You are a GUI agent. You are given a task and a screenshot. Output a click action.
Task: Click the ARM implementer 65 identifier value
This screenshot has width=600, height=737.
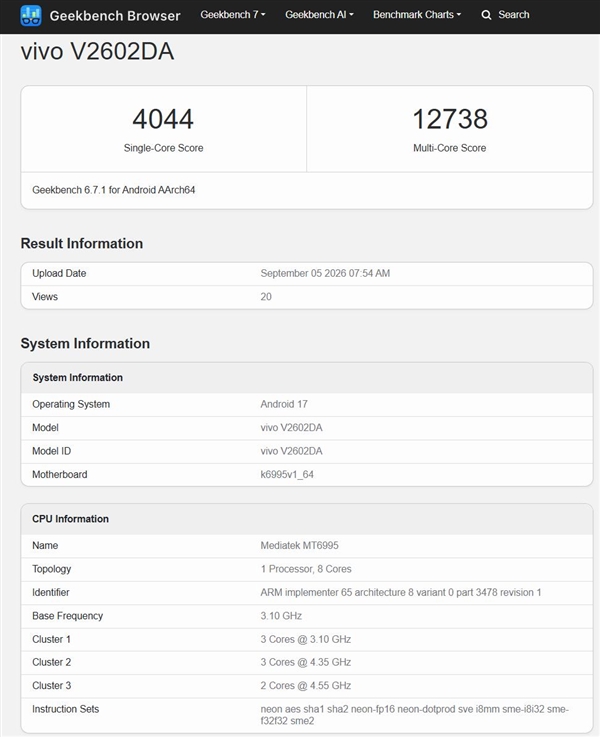401,593
